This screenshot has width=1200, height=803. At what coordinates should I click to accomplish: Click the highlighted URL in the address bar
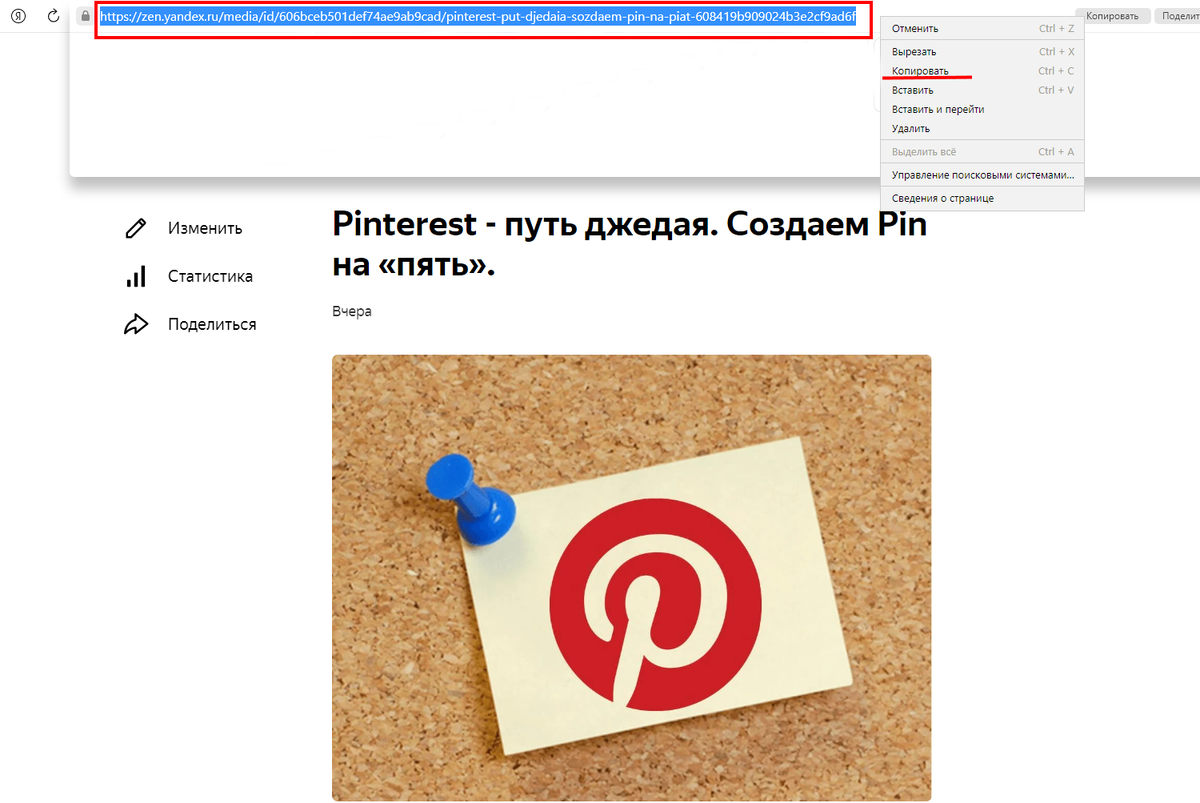point(477,16)
